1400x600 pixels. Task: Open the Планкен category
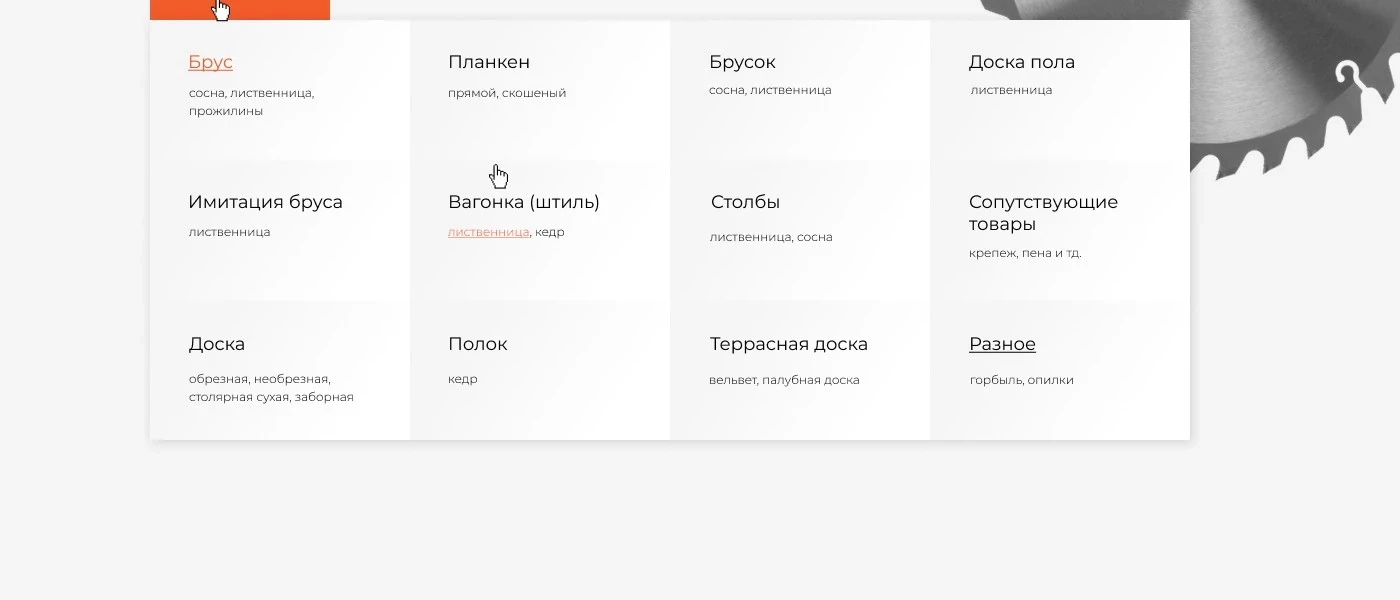point(489,62)
